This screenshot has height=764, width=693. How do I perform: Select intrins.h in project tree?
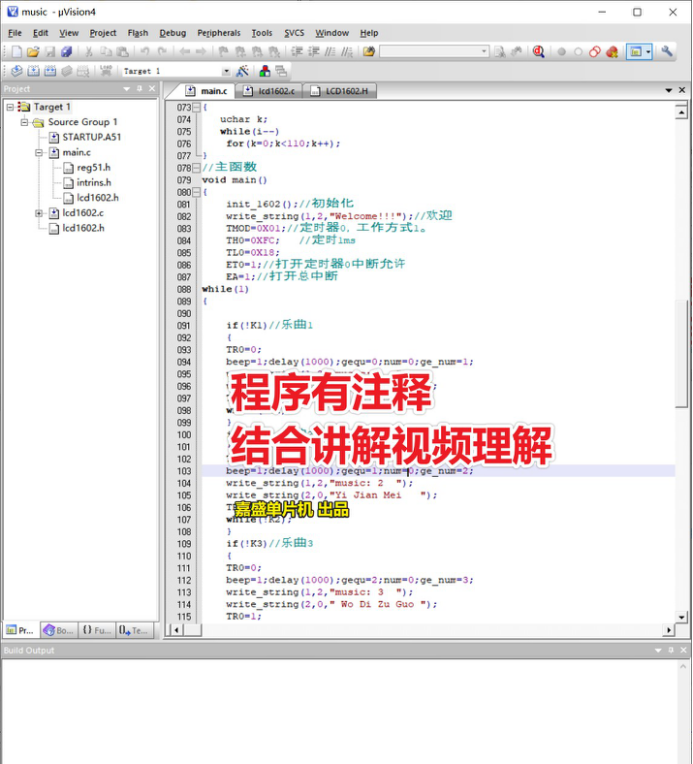94,183
